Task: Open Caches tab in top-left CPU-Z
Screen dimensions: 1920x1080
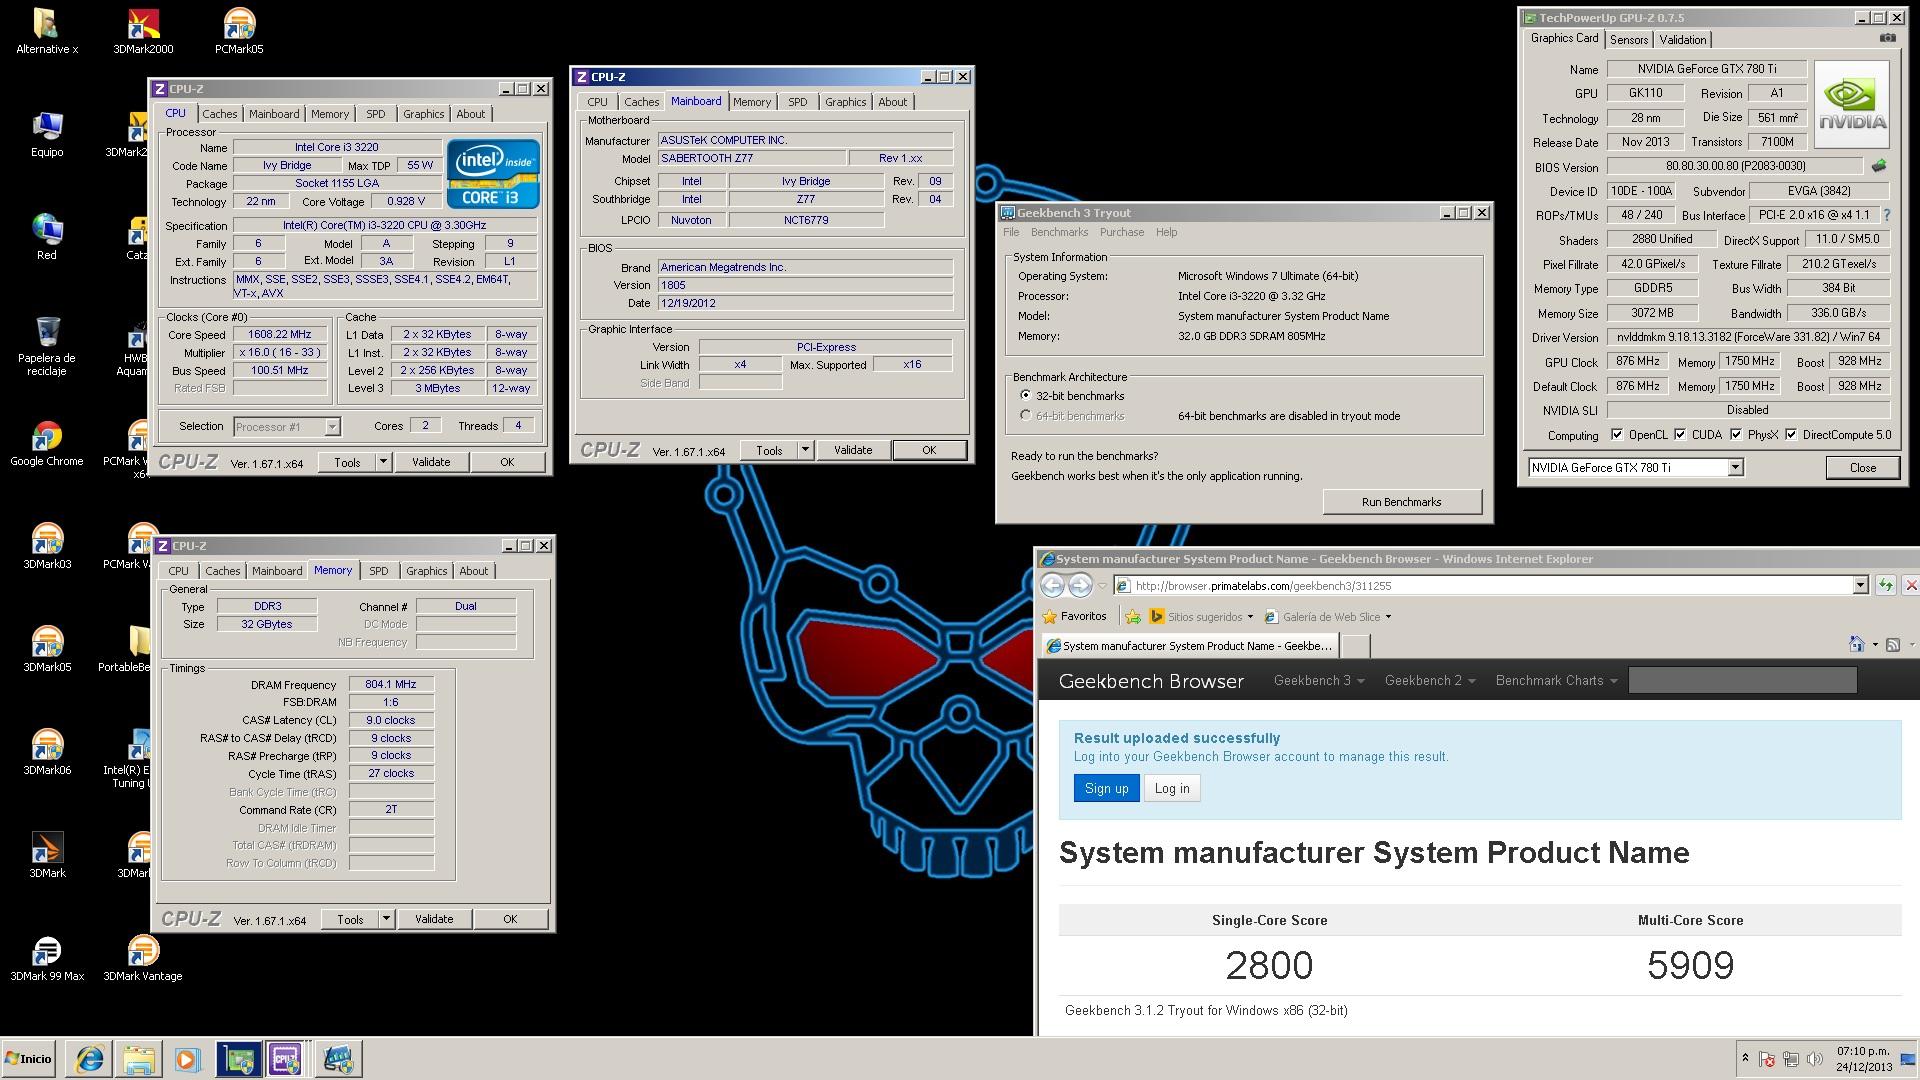Action: tap(220, 114)
